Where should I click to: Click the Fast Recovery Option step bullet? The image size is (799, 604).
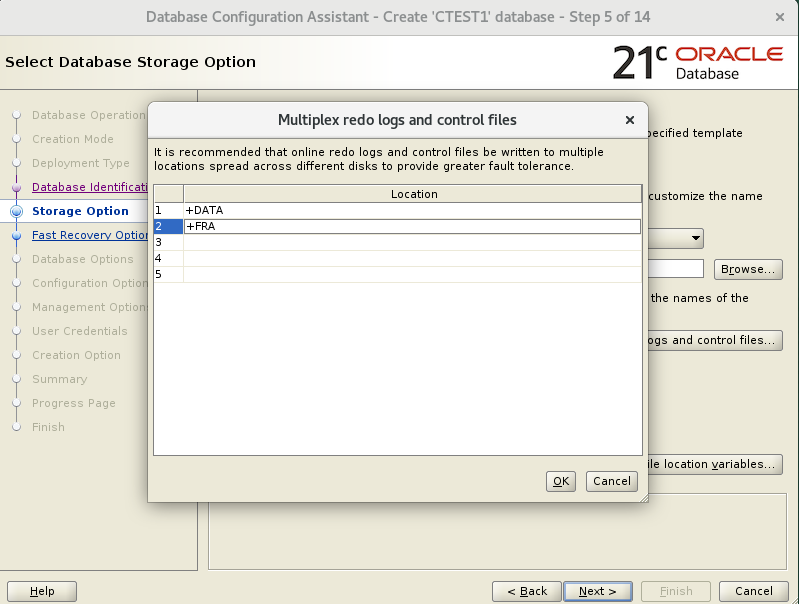[x=16, y=235]
